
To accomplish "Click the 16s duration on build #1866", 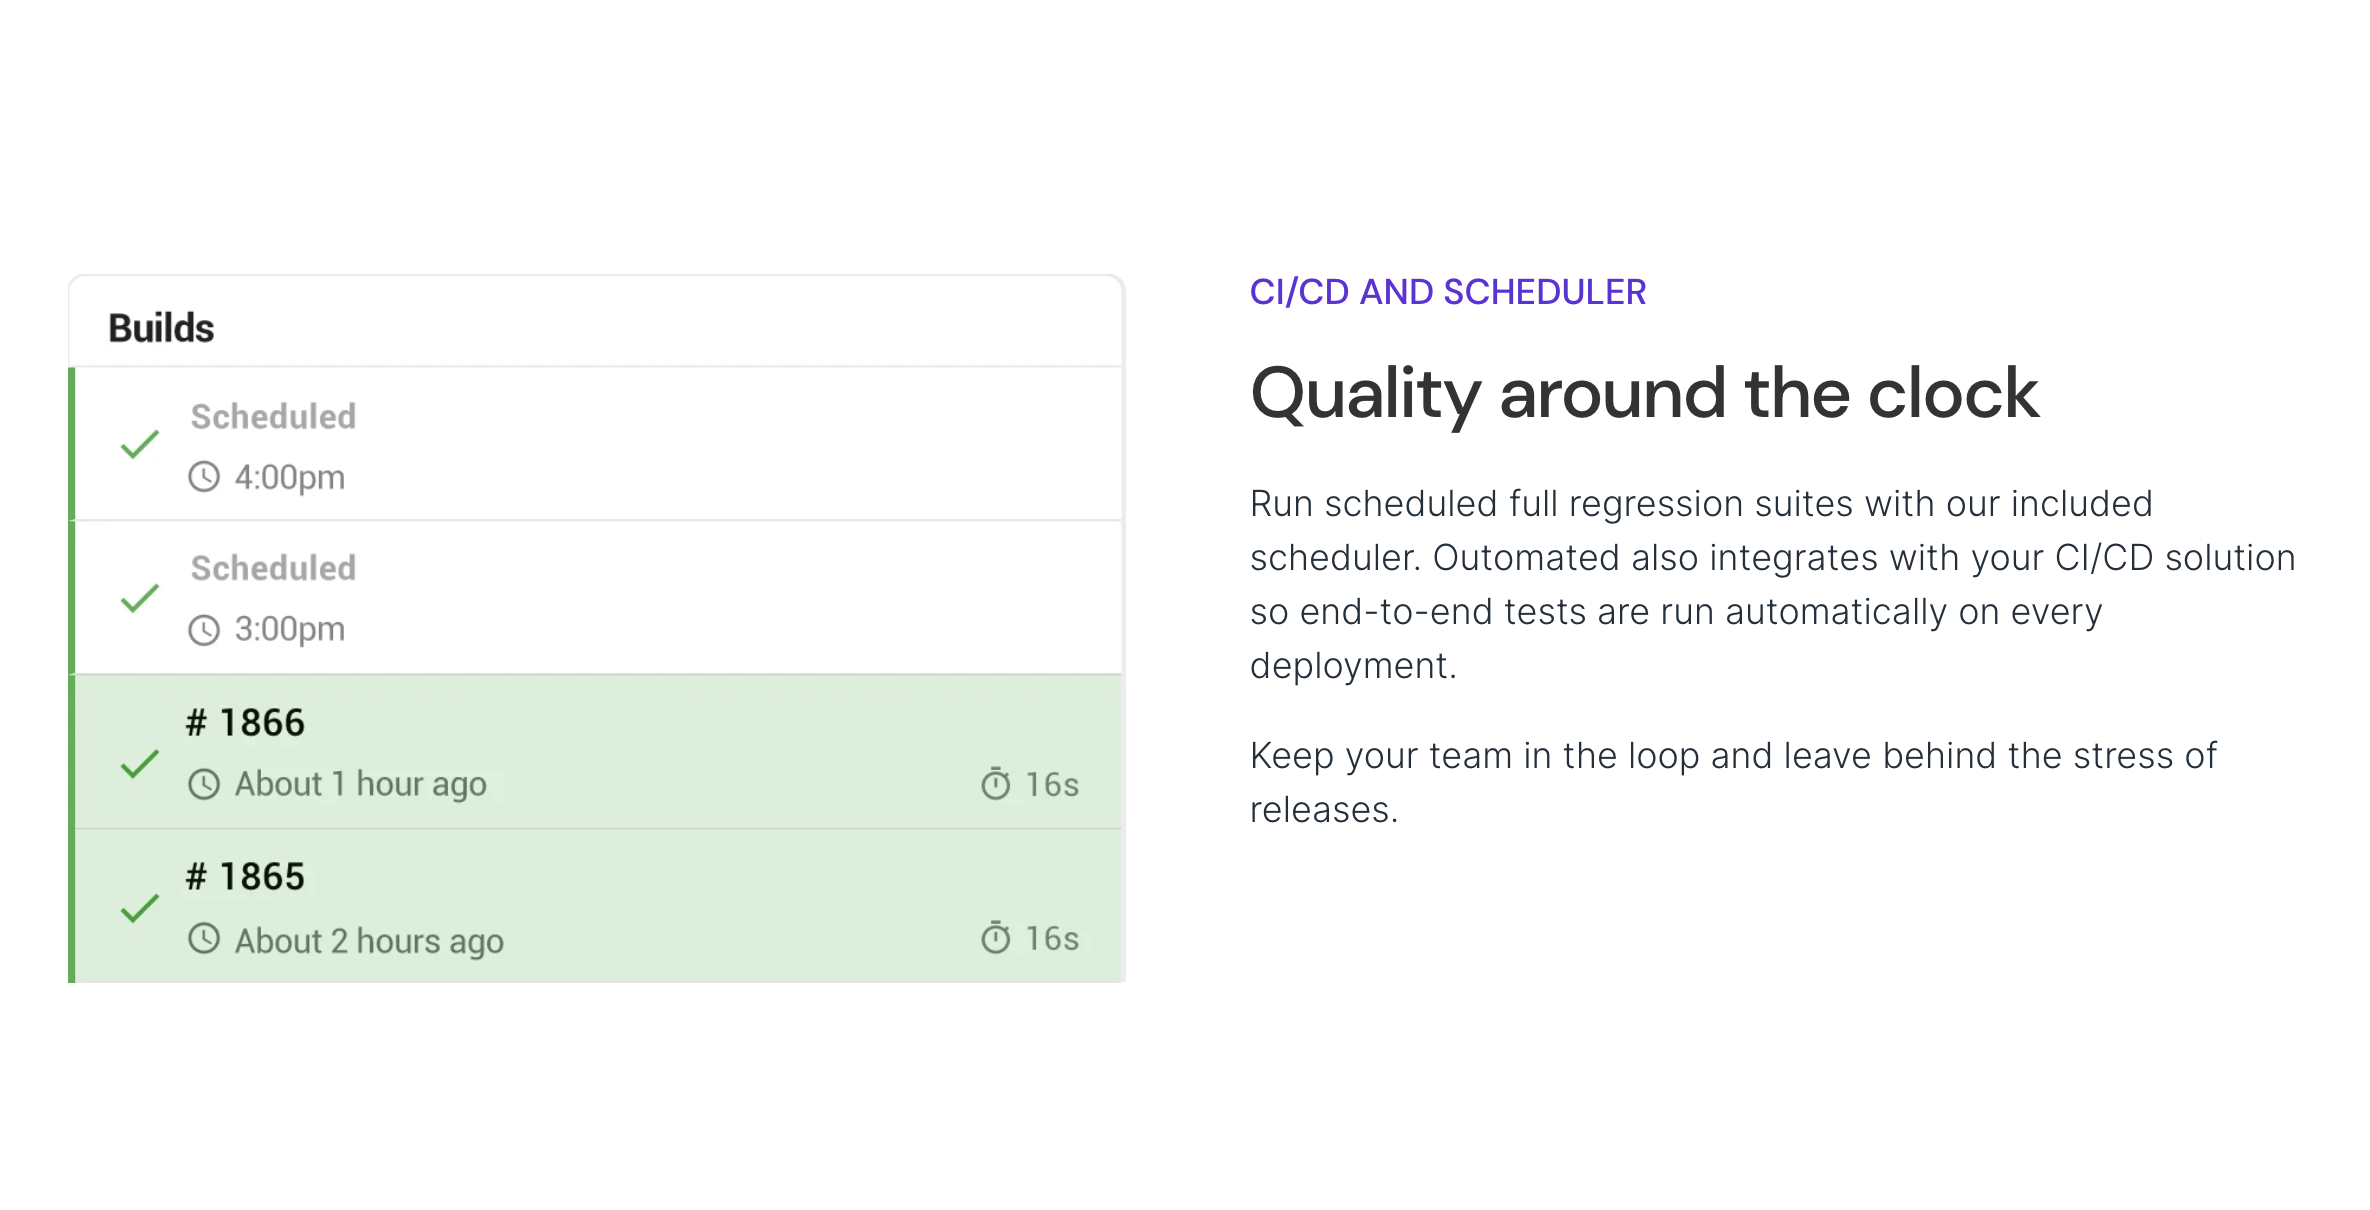I will coord(1052,785).
